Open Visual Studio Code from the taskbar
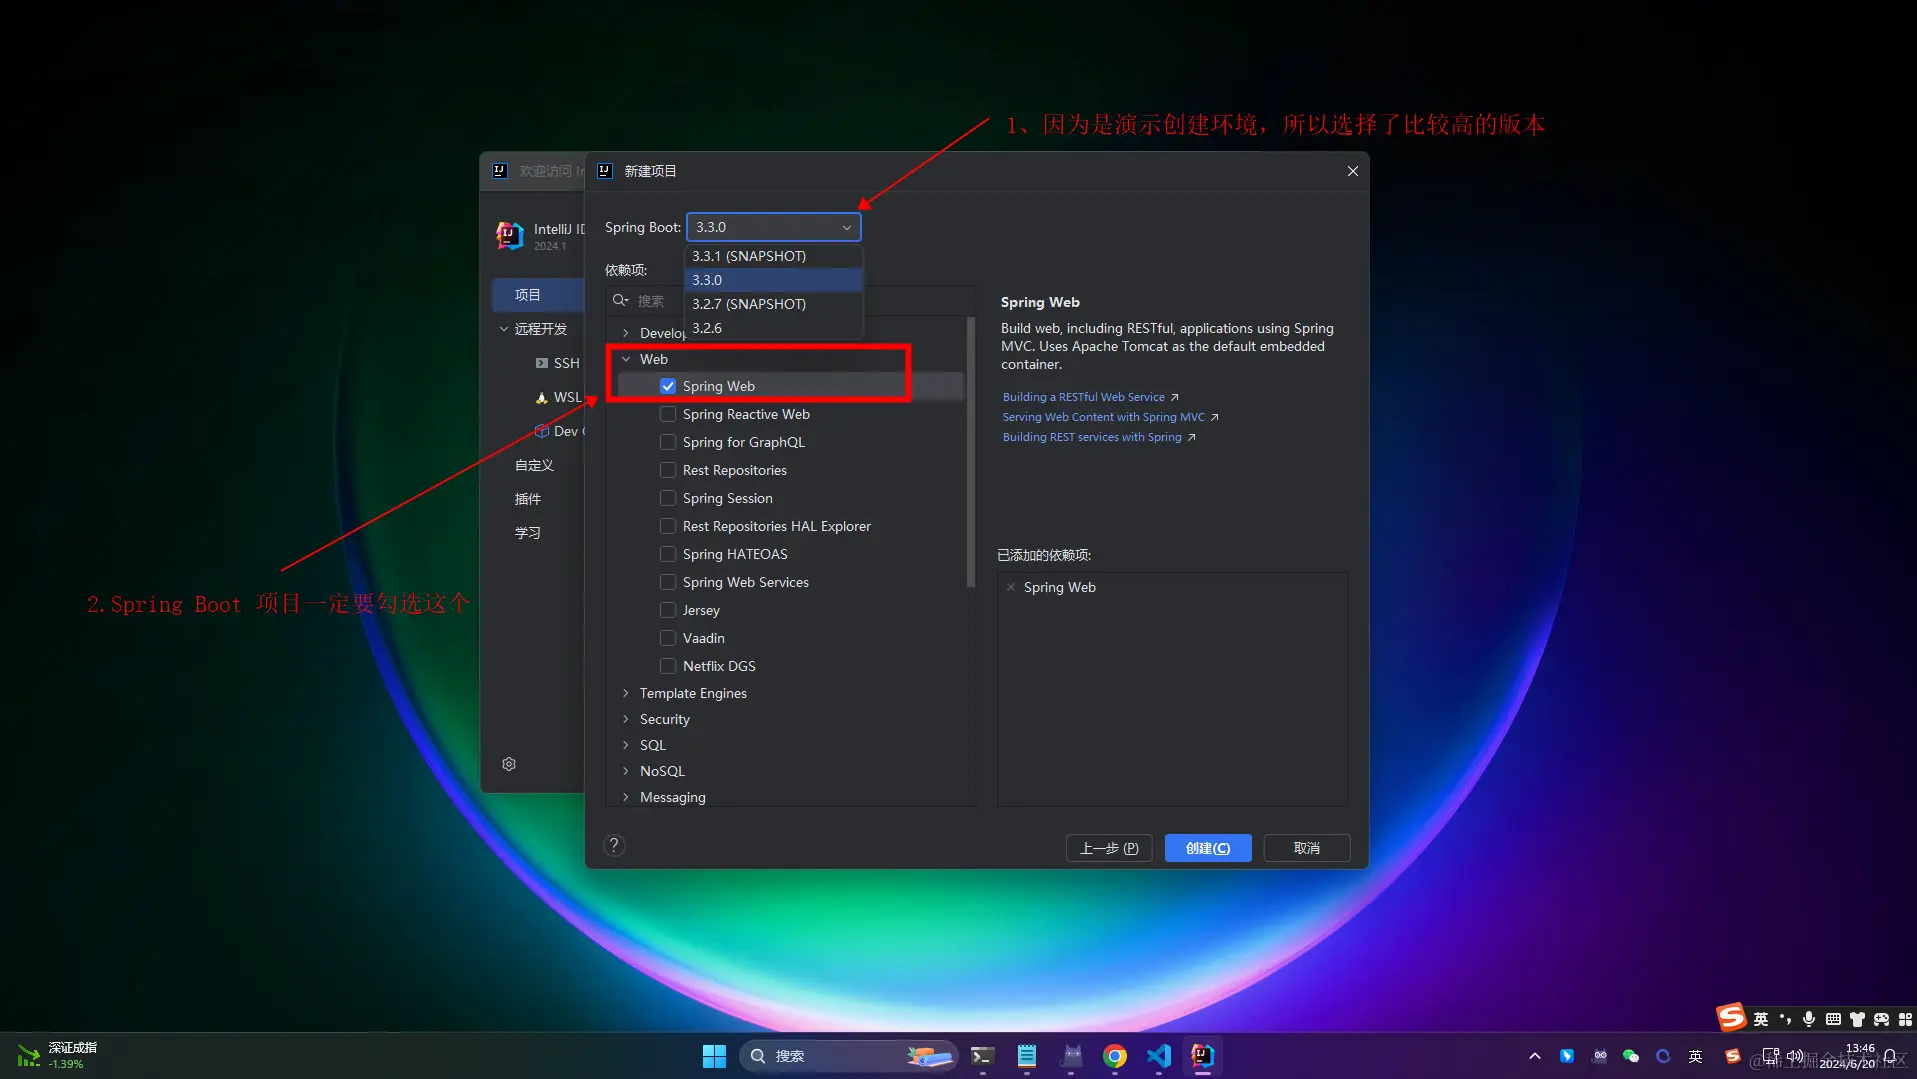The width and height of the screenshot is (1917, 1079). click(x=1159, y=1056)
